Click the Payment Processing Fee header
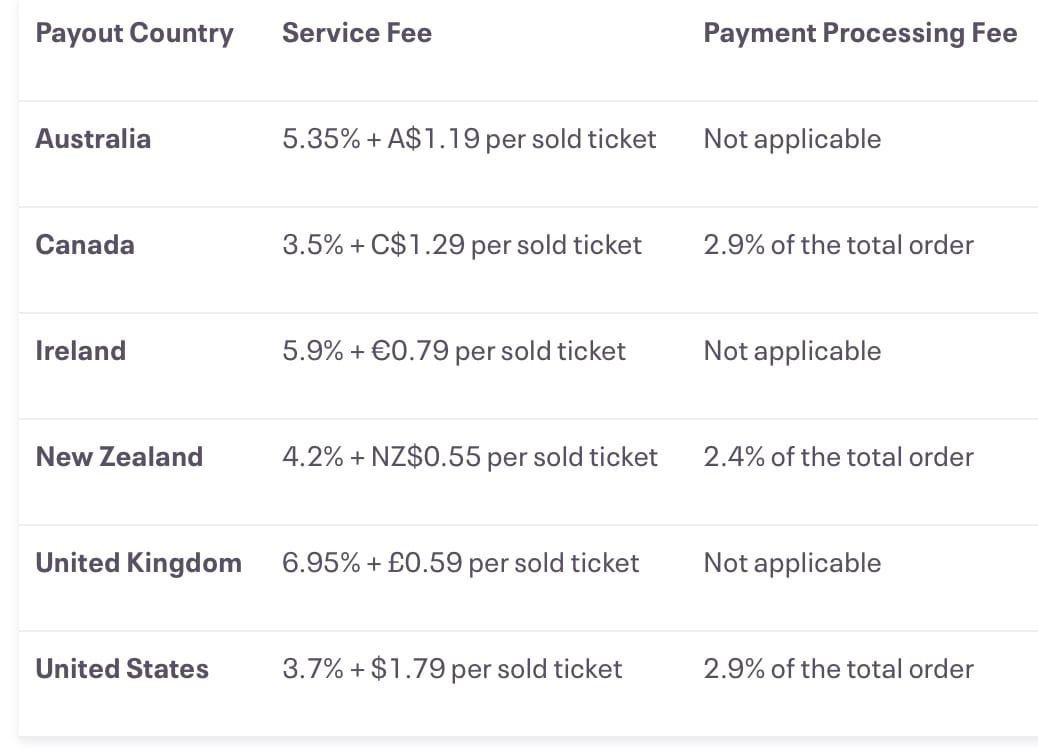Screen dimensions: 1038x752 point(860,33)
